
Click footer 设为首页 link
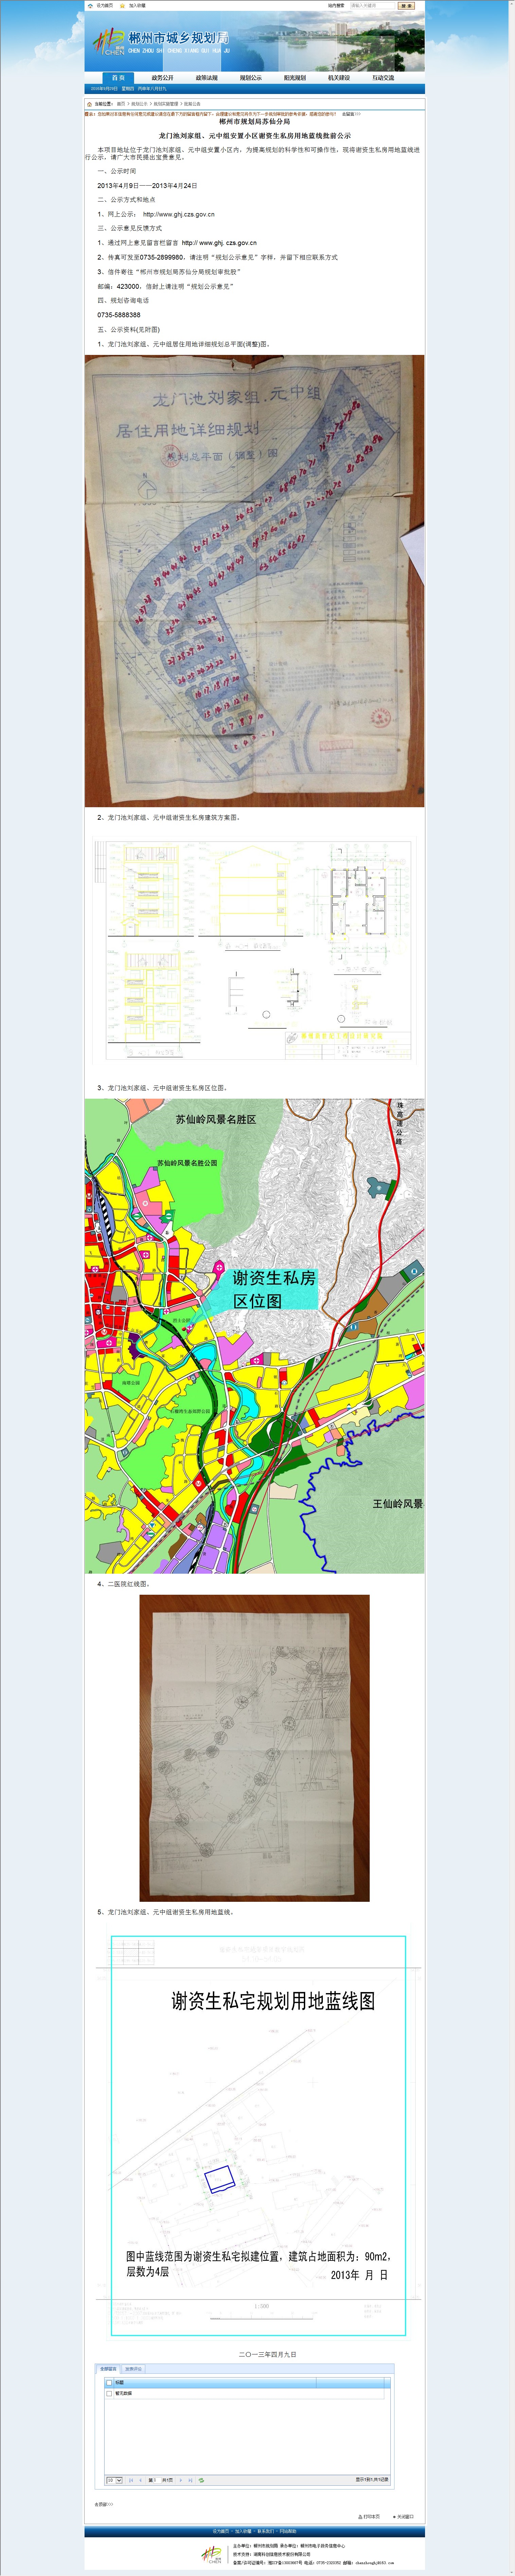(221, 2531)
